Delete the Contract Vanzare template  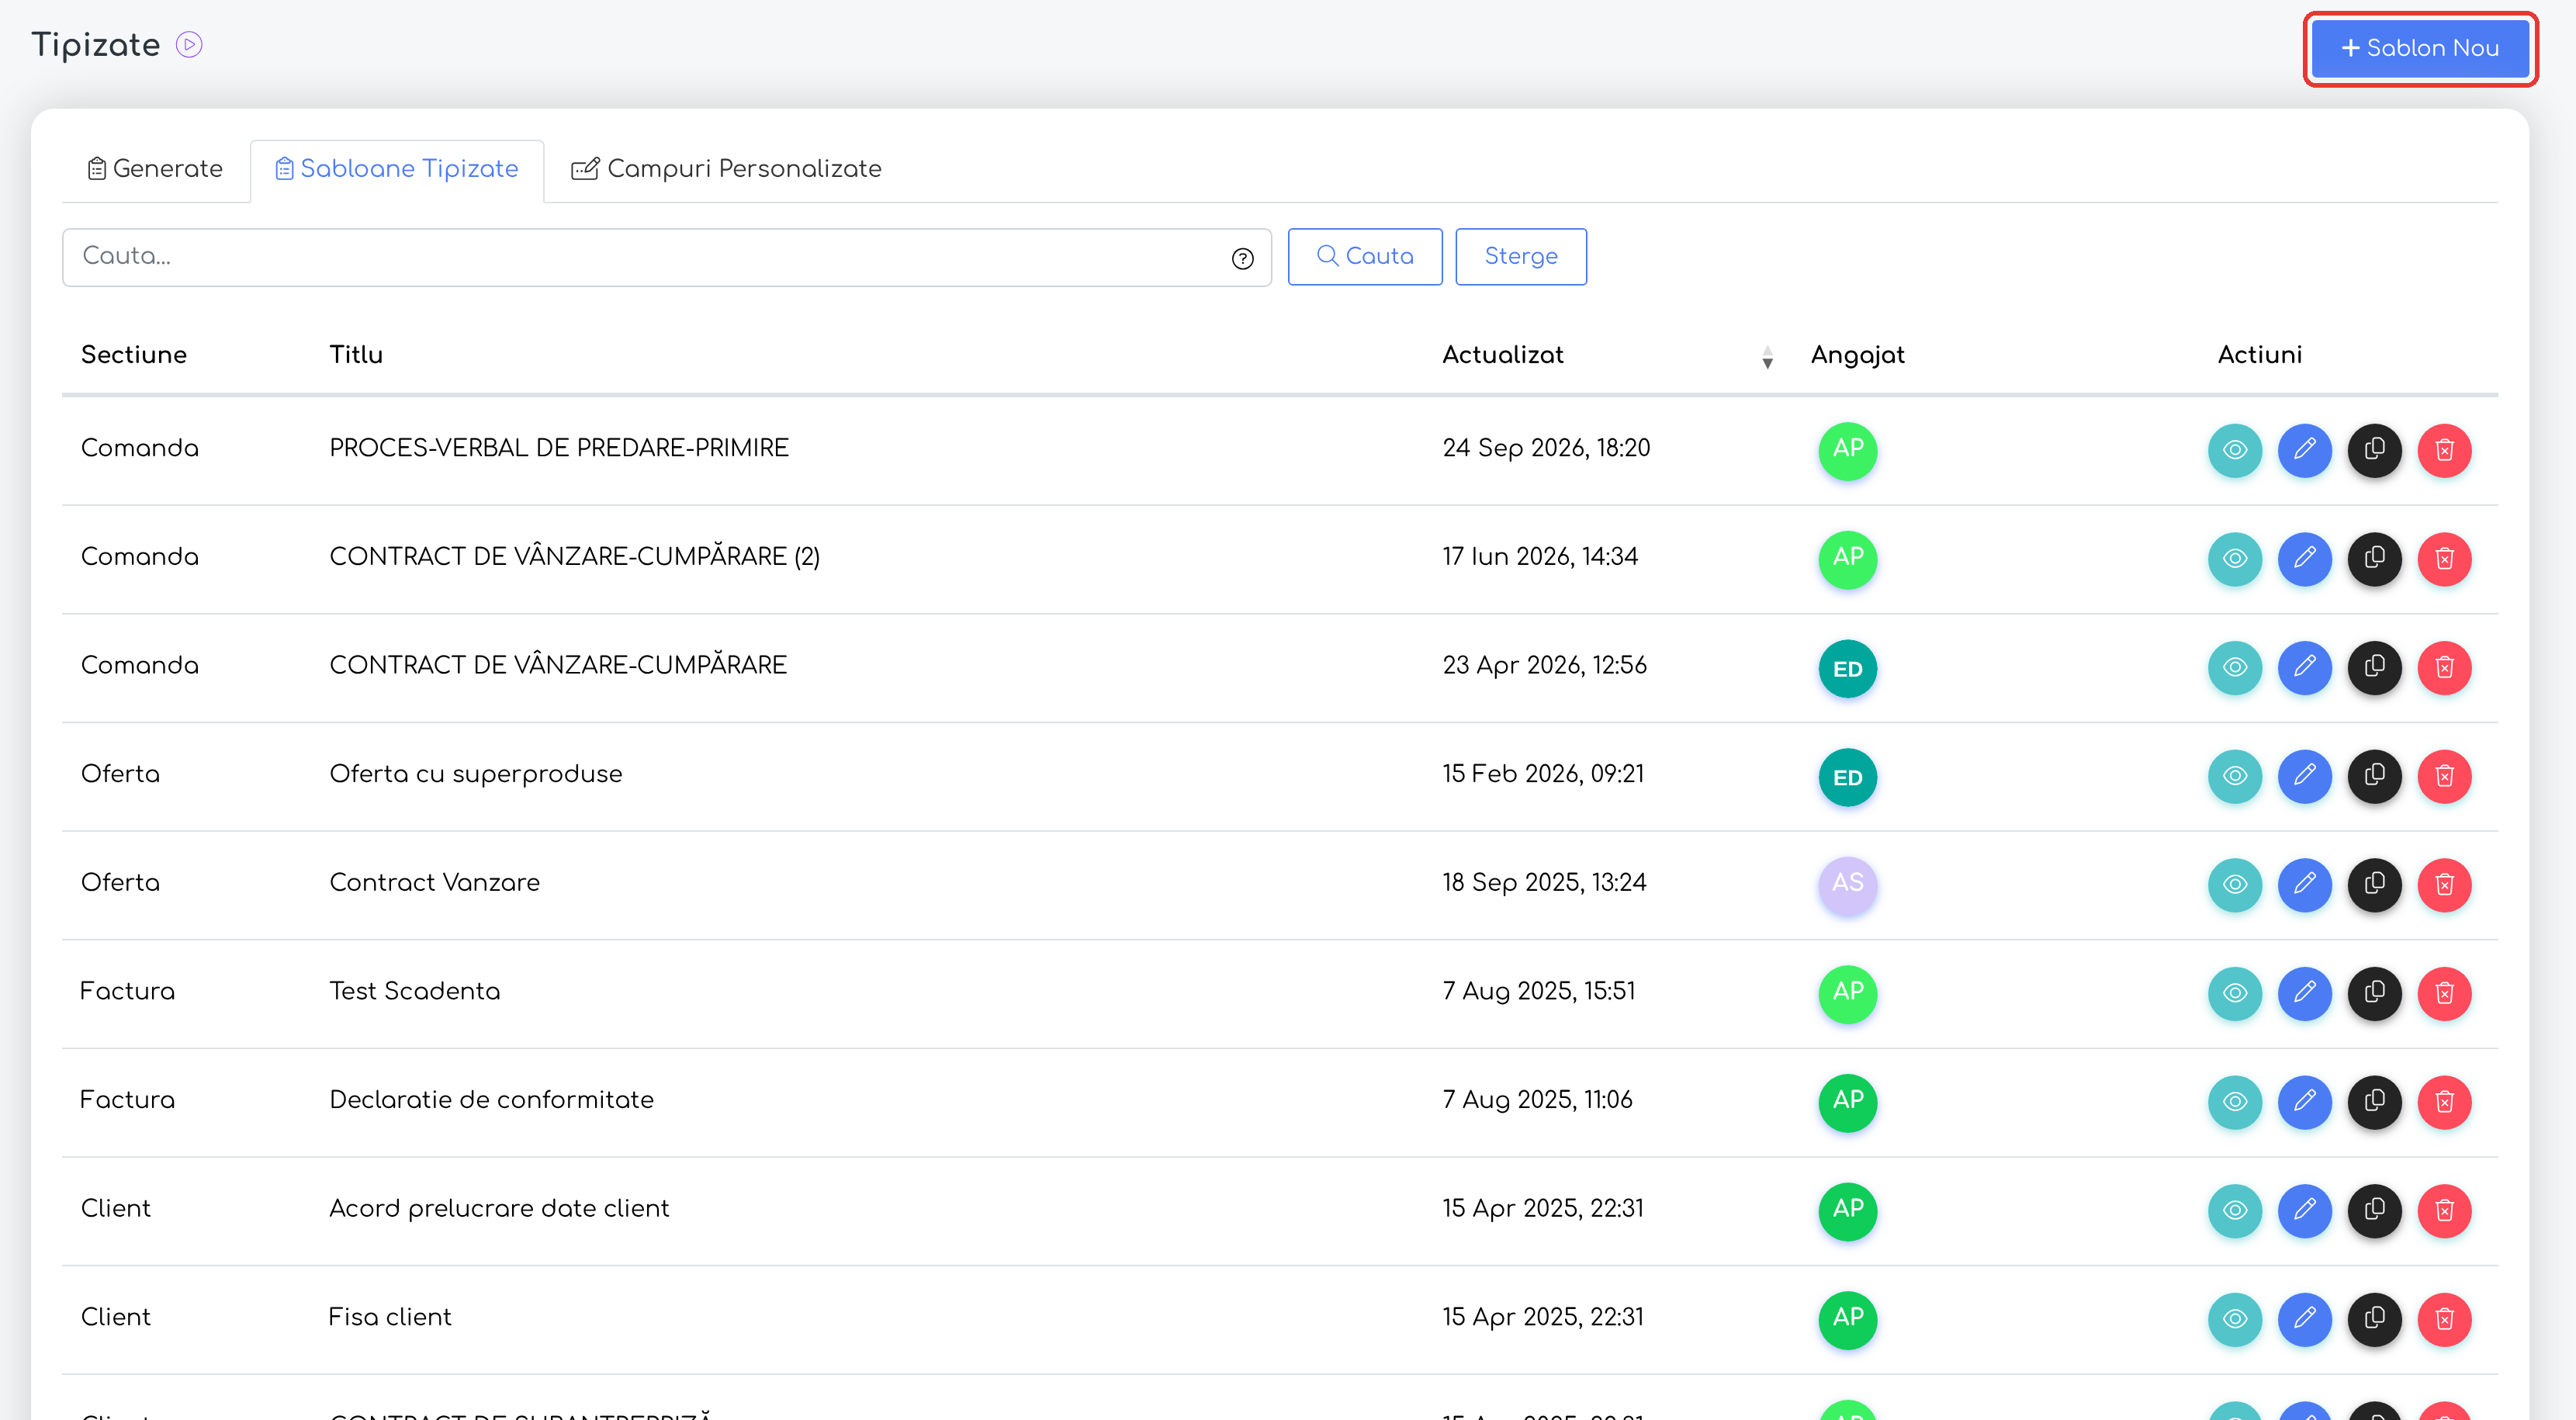(x=2444, y=886)
